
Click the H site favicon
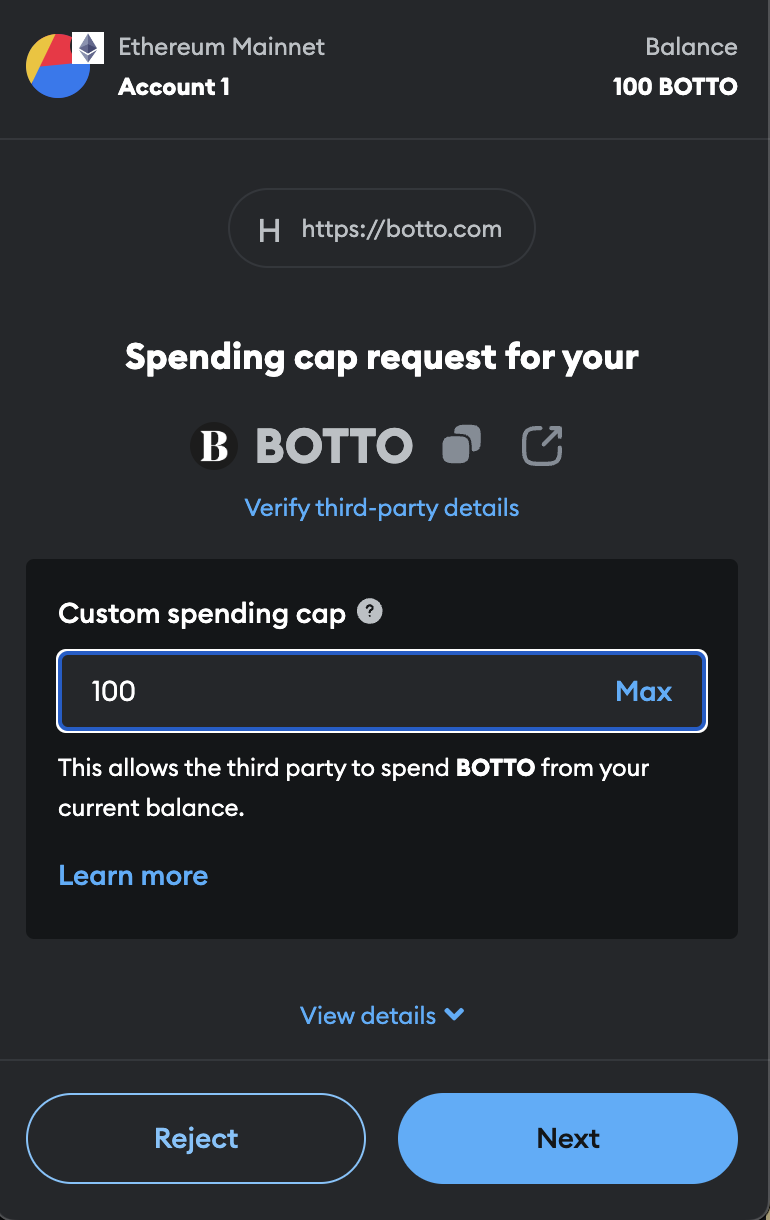click(x=269, y=231)
